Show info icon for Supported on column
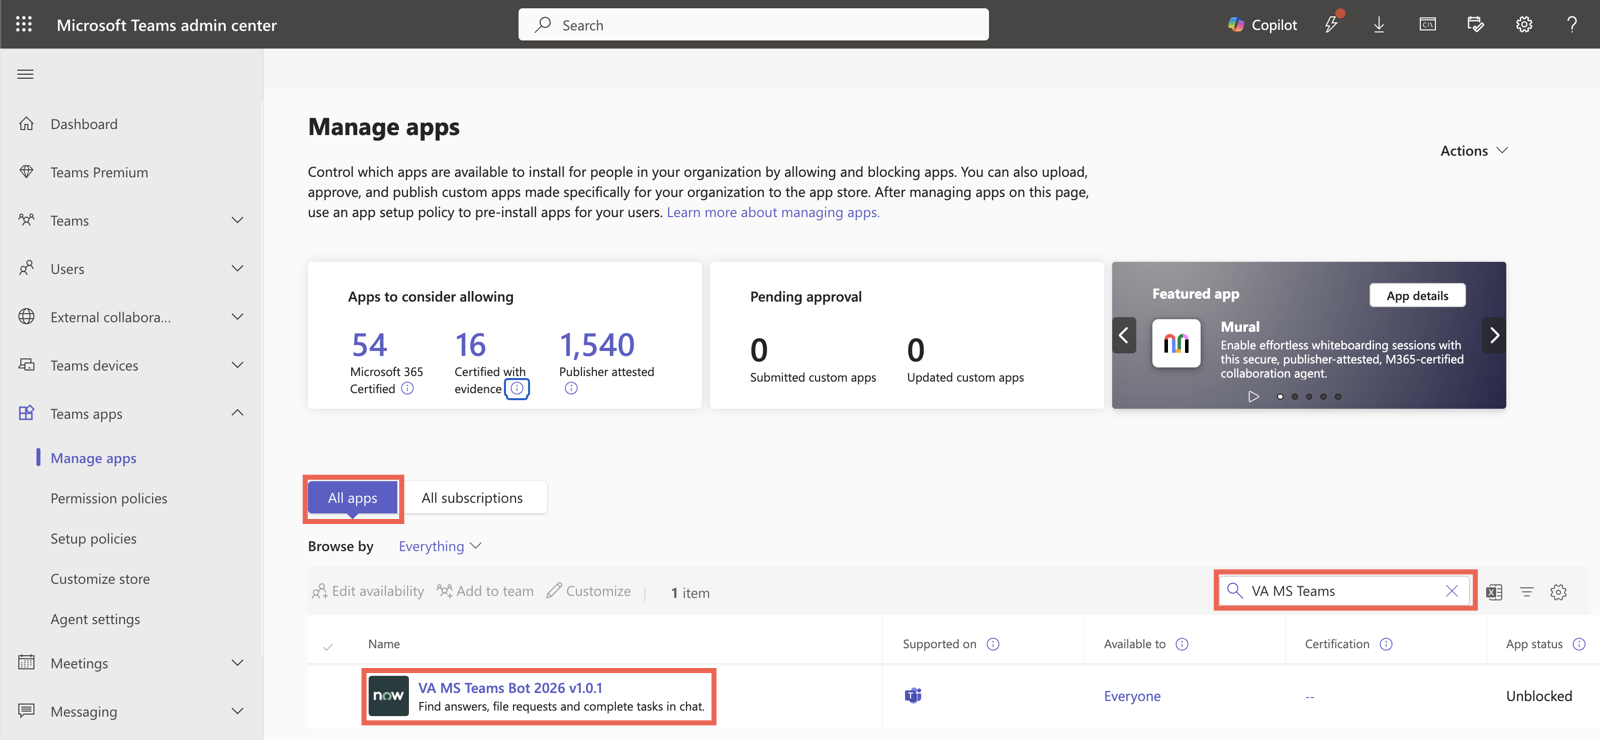 pyautogui.click(x=993, y=644)
